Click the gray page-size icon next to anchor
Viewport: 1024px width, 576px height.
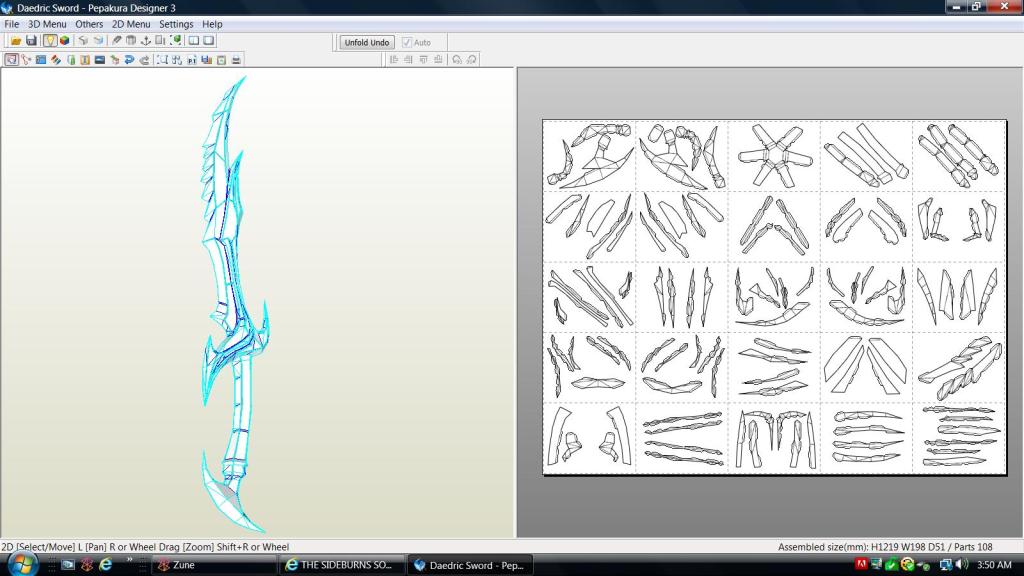point(160,40)
